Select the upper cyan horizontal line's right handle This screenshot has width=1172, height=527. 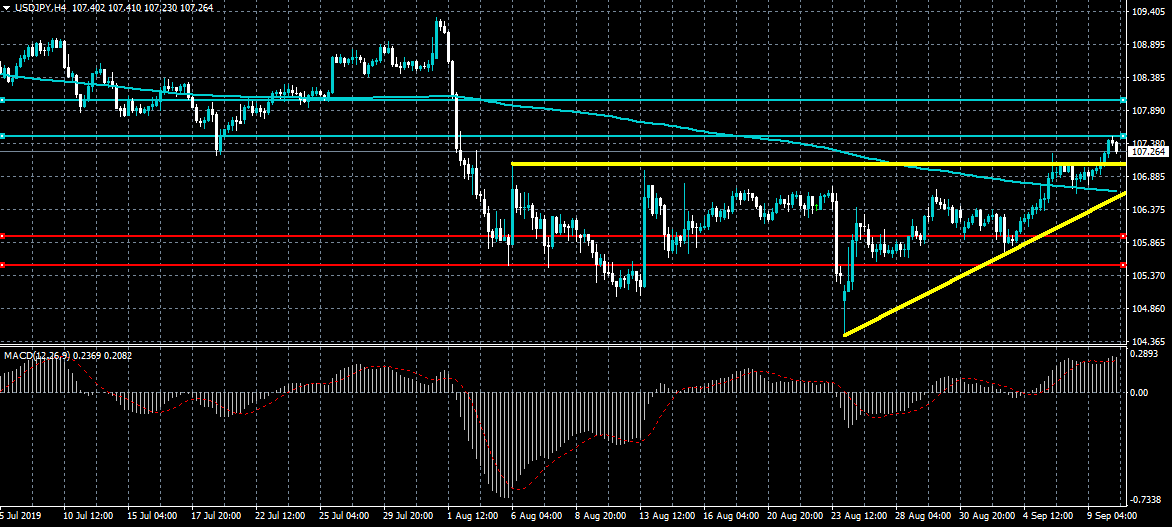pos(1123,99)
